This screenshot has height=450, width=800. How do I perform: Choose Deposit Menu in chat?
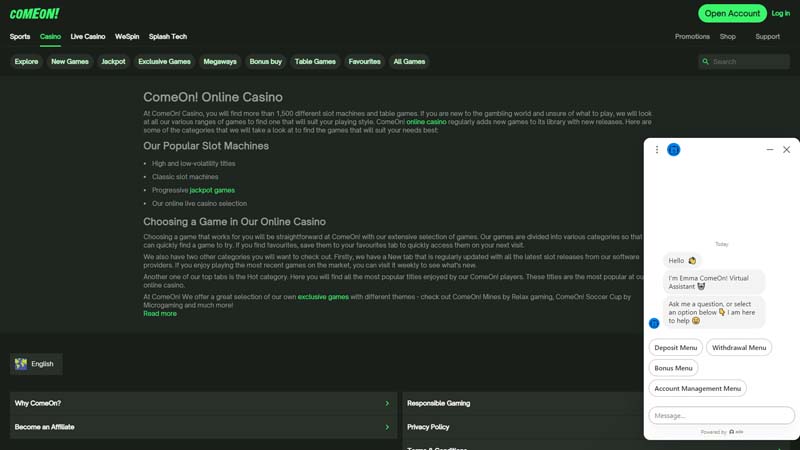click(676, 347)
